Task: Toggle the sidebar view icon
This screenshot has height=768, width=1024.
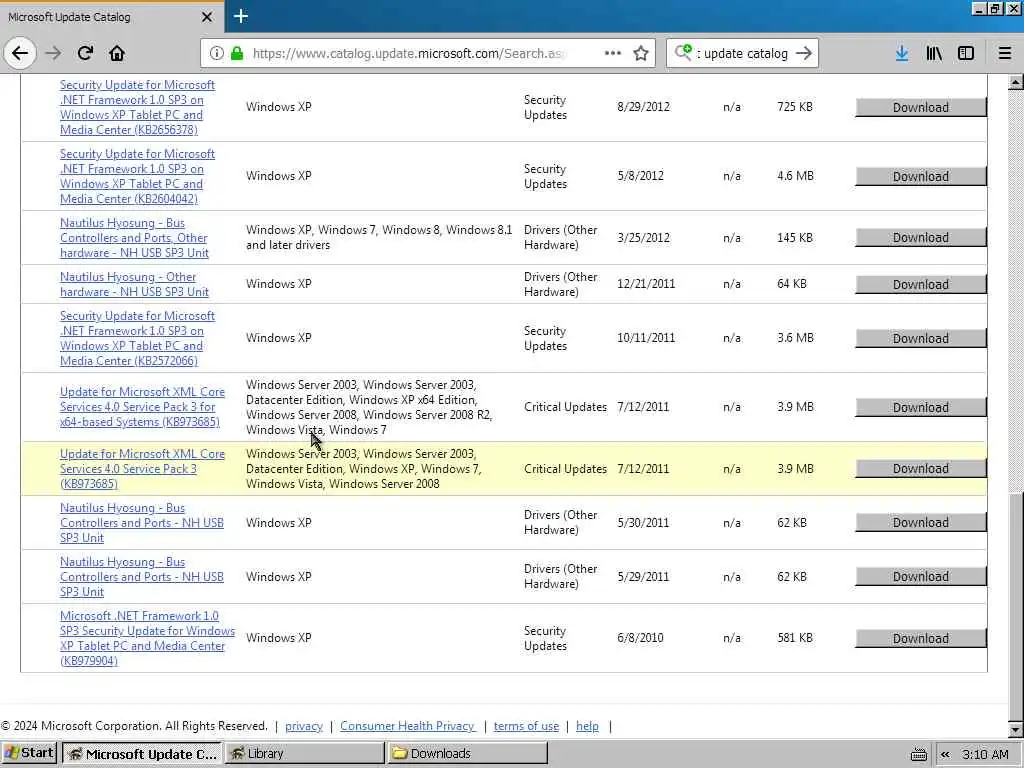Action: click(x=966, y=53)
